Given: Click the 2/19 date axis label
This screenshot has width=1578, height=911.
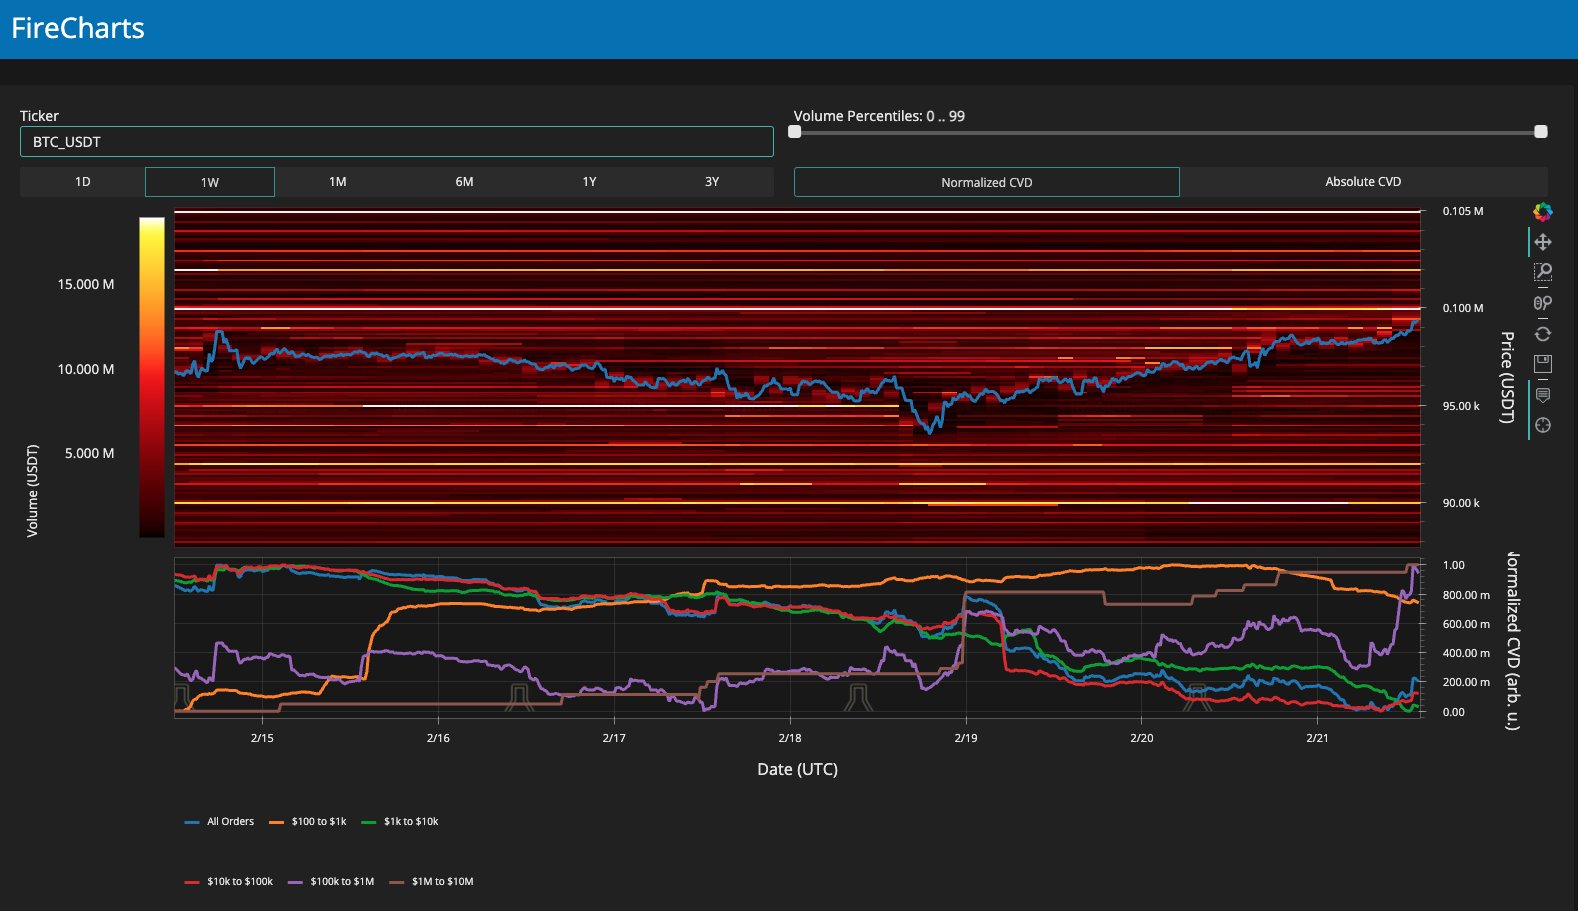Looking at the screenshot, I should coord(966,738).
